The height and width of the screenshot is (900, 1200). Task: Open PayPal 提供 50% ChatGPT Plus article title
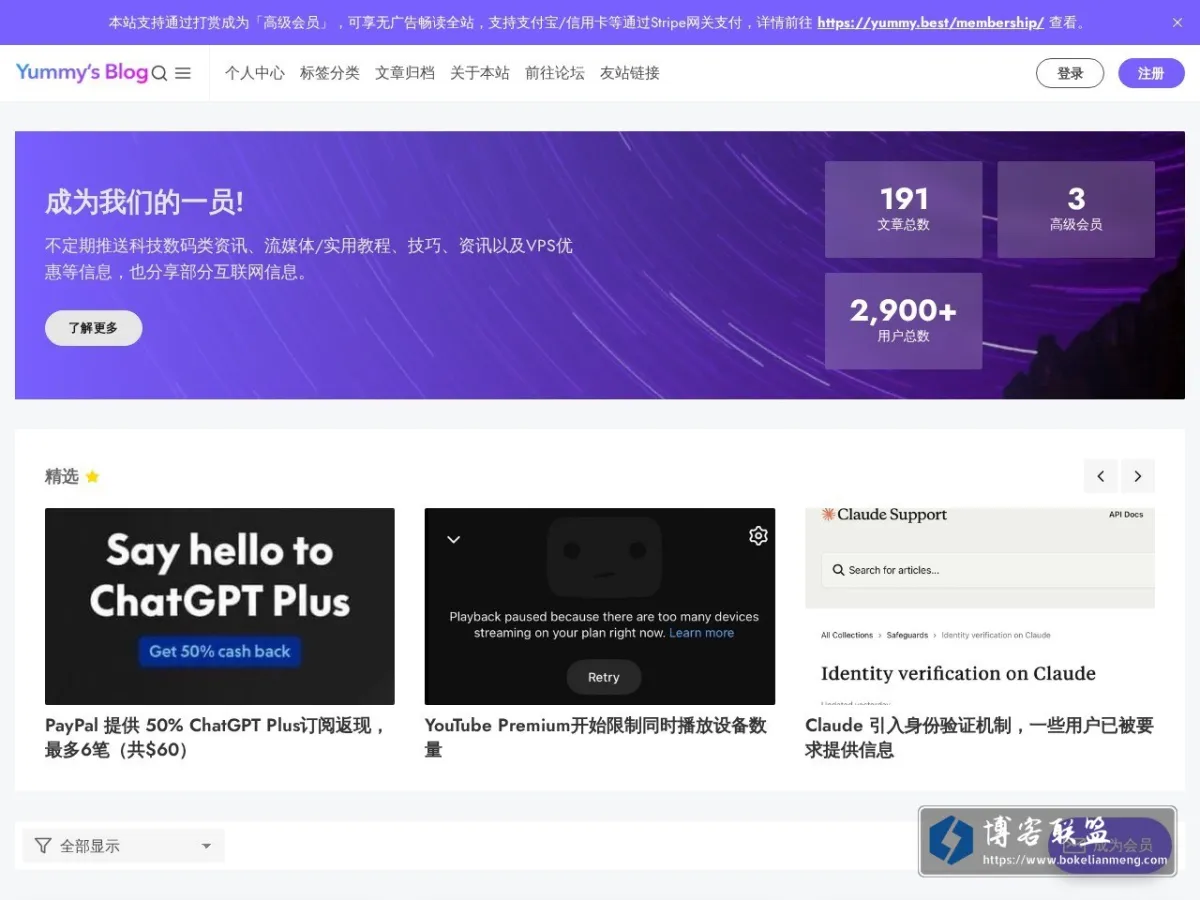pos(217,737)
